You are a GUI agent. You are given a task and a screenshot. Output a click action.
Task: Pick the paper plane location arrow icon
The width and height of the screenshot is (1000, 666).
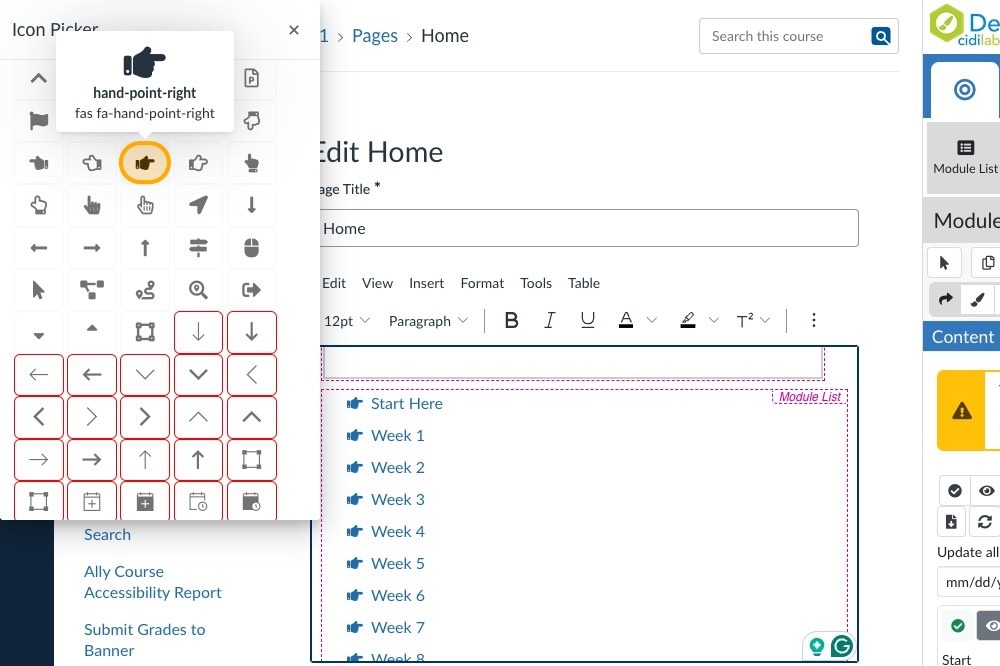(198, 205)
